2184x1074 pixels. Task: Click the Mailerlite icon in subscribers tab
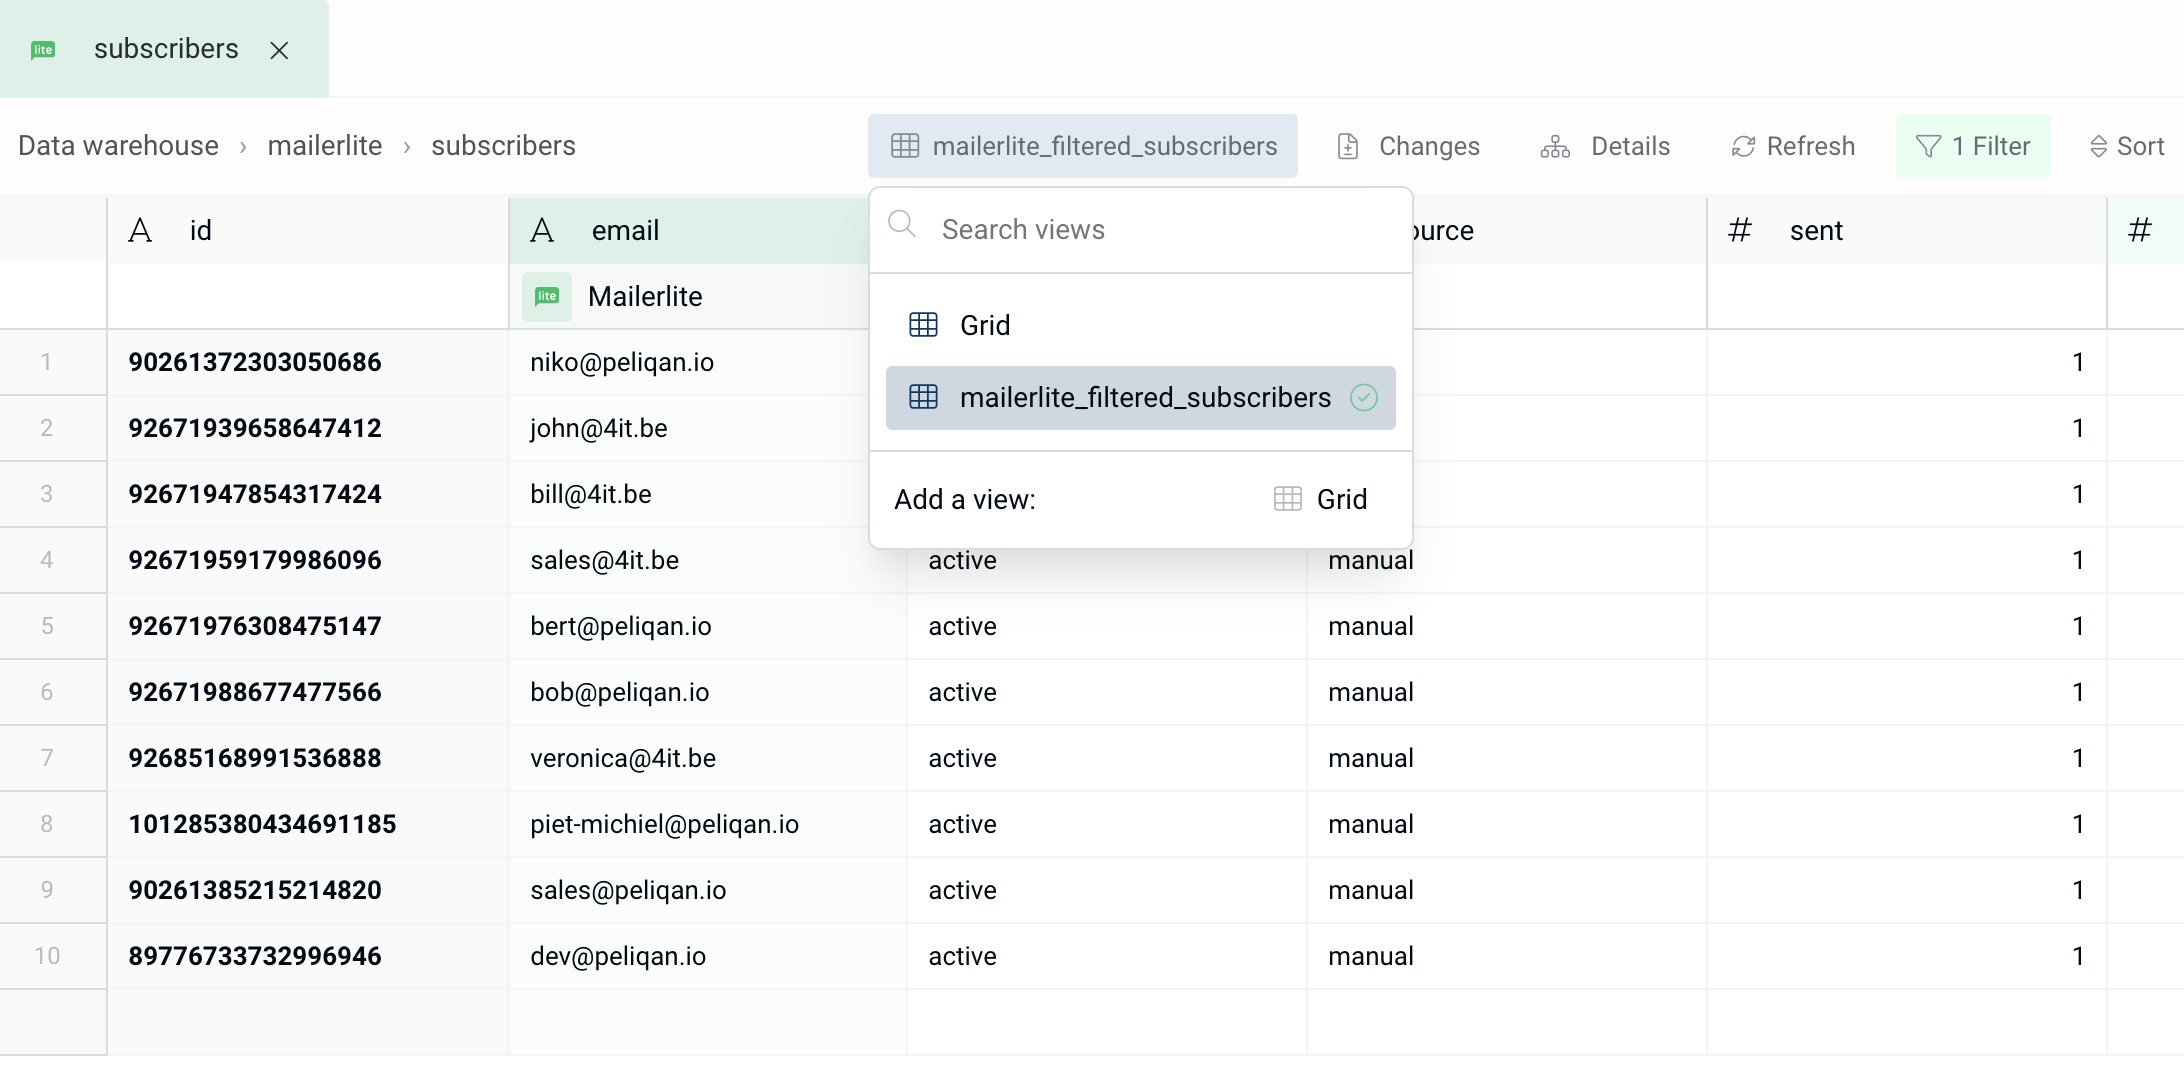pos(43,50)
